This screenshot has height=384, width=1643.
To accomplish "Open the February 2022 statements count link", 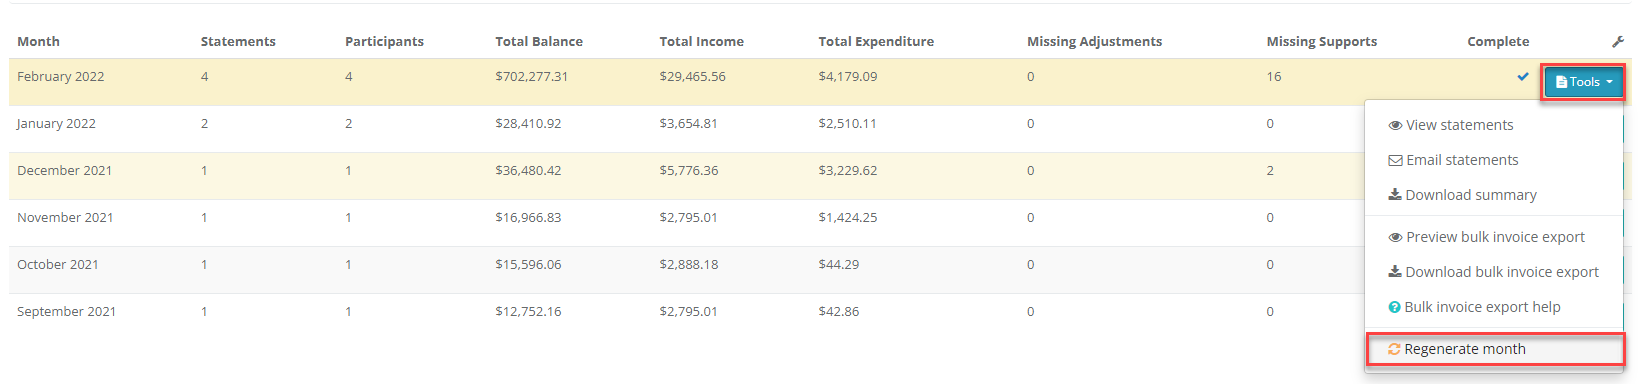I will click(204, 76).
